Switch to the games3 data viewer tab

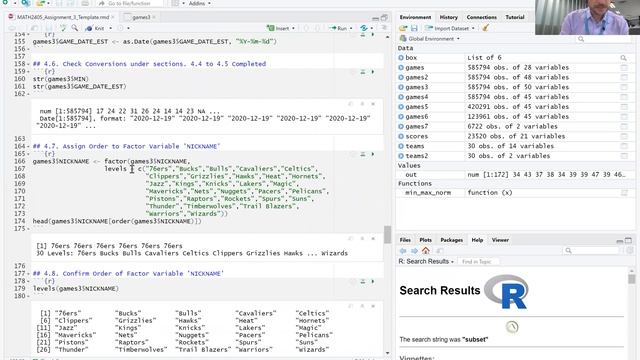[141, 17]
